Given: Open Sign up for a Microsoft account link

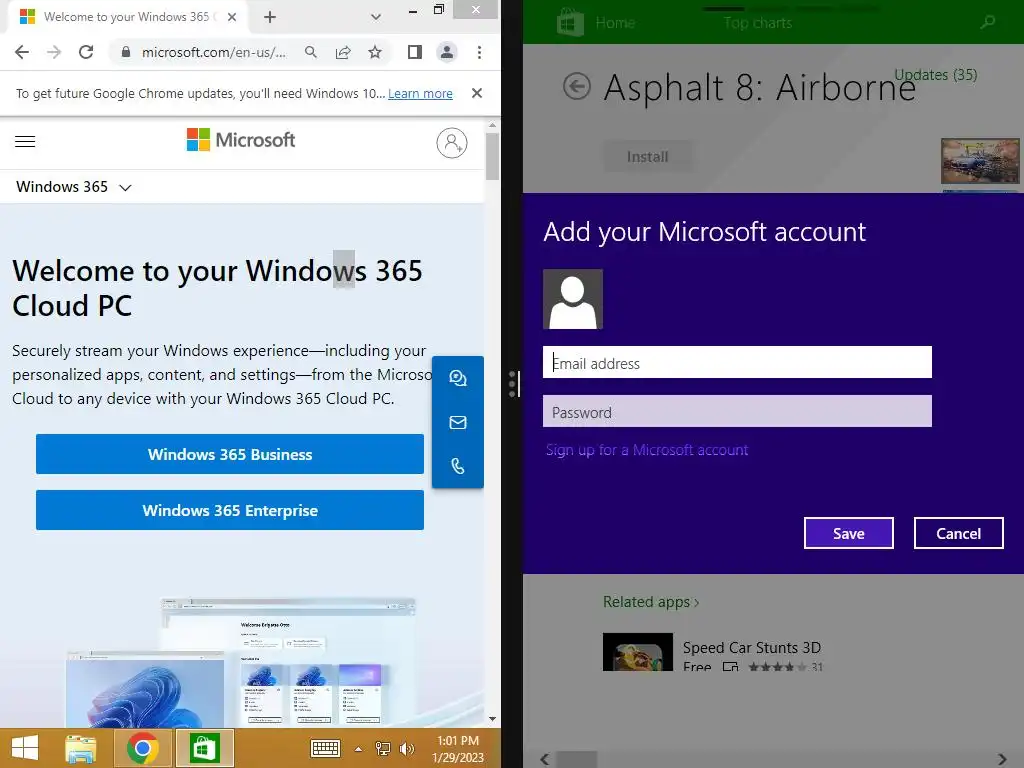Looking at the screenshot, I should tap(647, 450).
